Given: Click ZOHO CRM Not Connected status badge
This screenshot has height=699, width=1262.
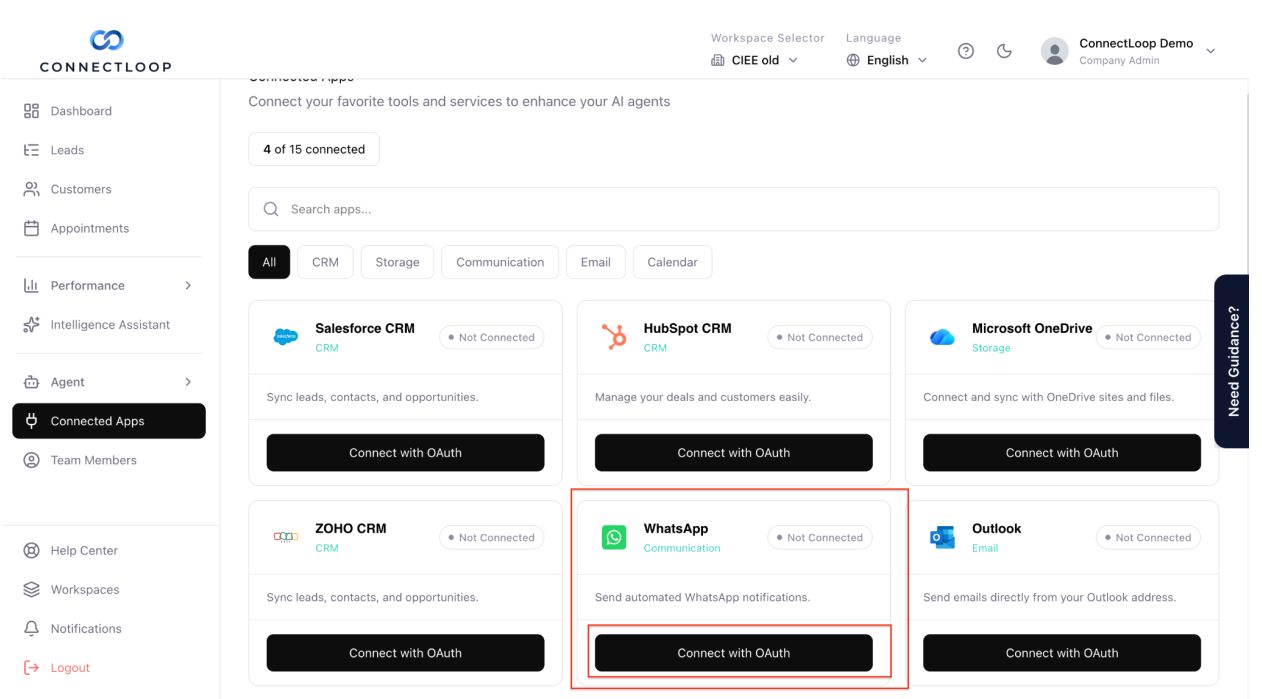Looking at the screenshot, I should click(x=491, y=537).
